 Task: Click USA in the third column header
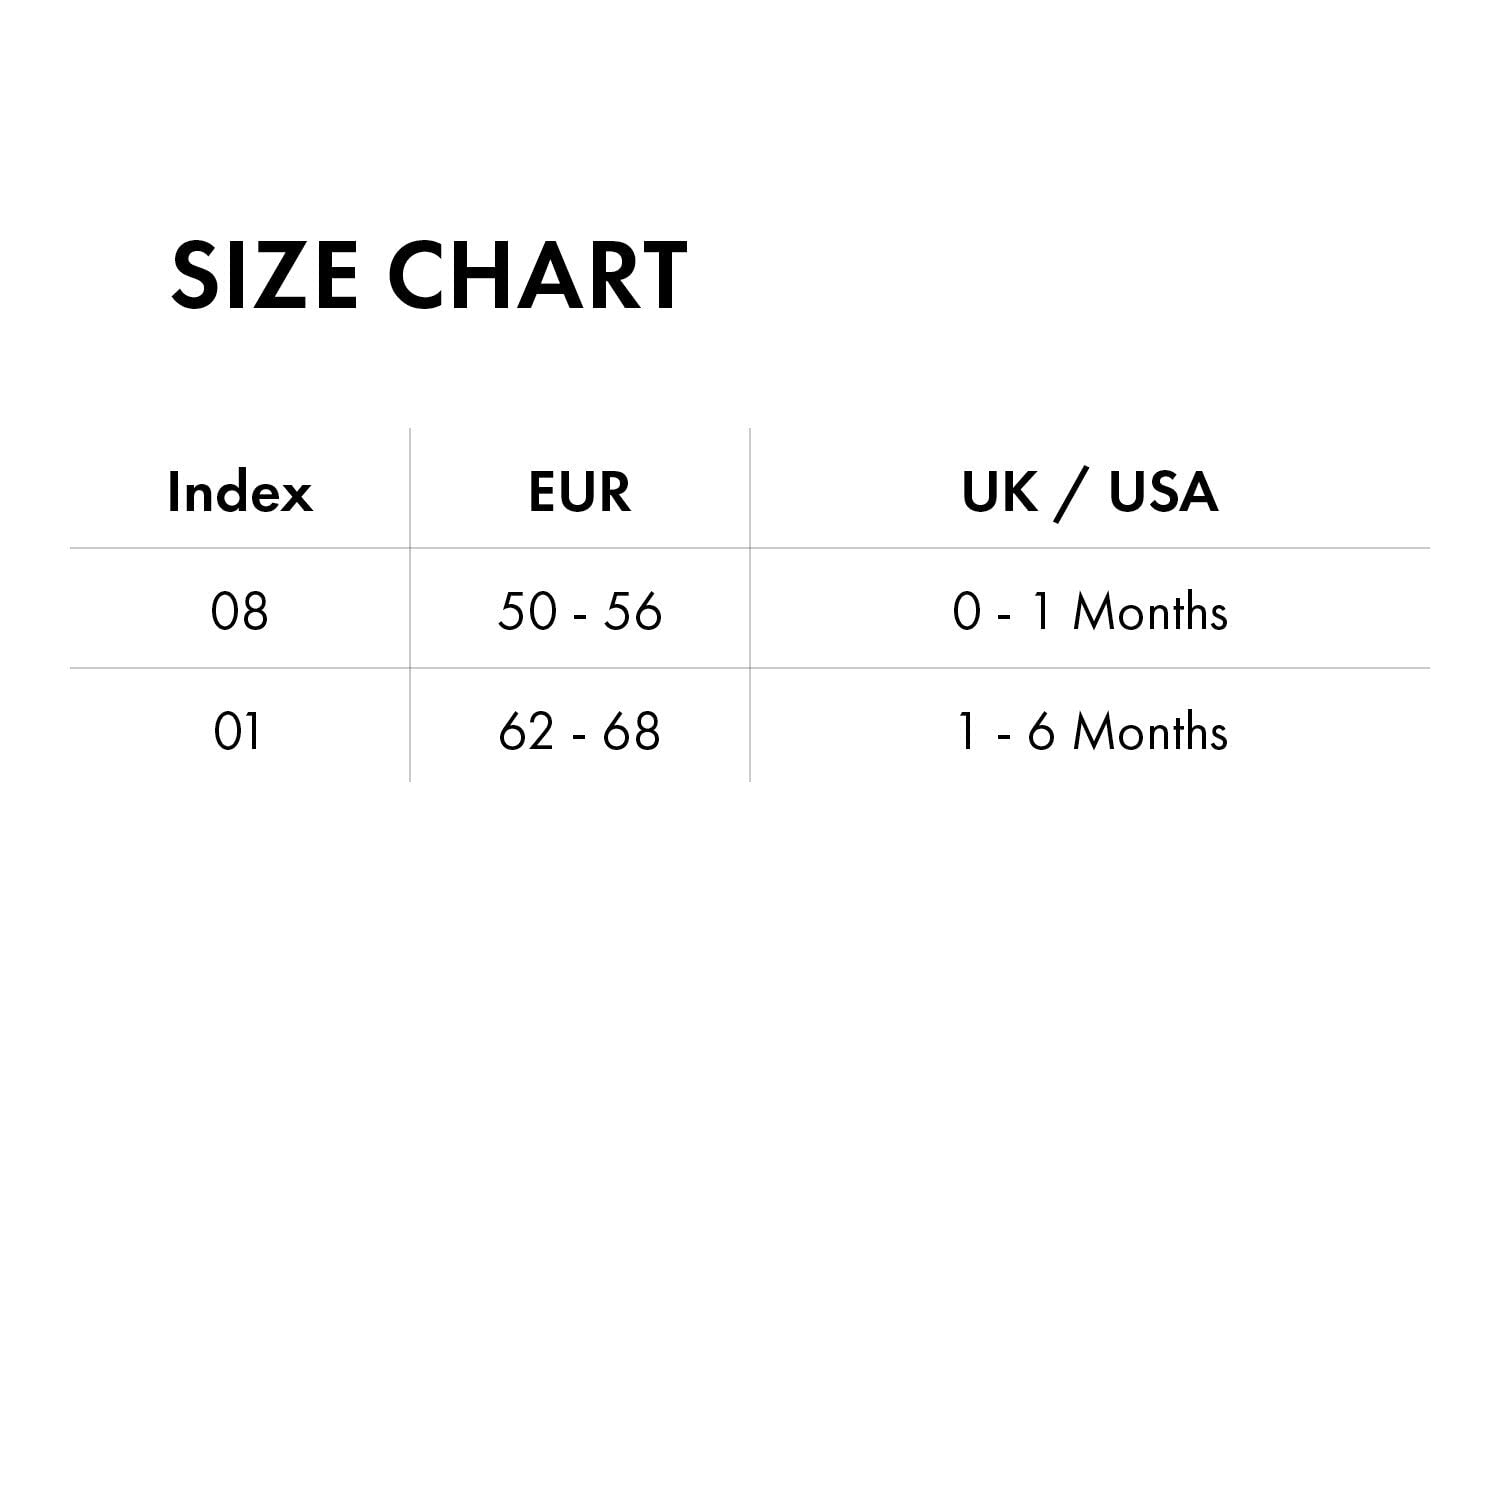[1163, 492]
